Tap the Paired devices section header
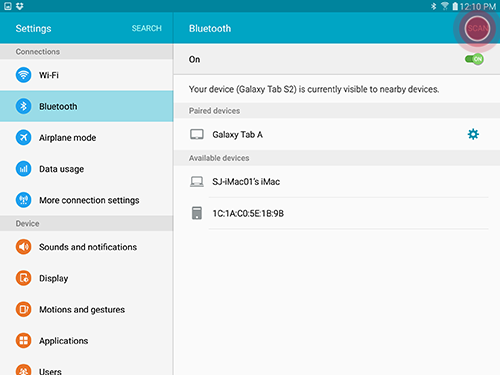 pos(337,111)
